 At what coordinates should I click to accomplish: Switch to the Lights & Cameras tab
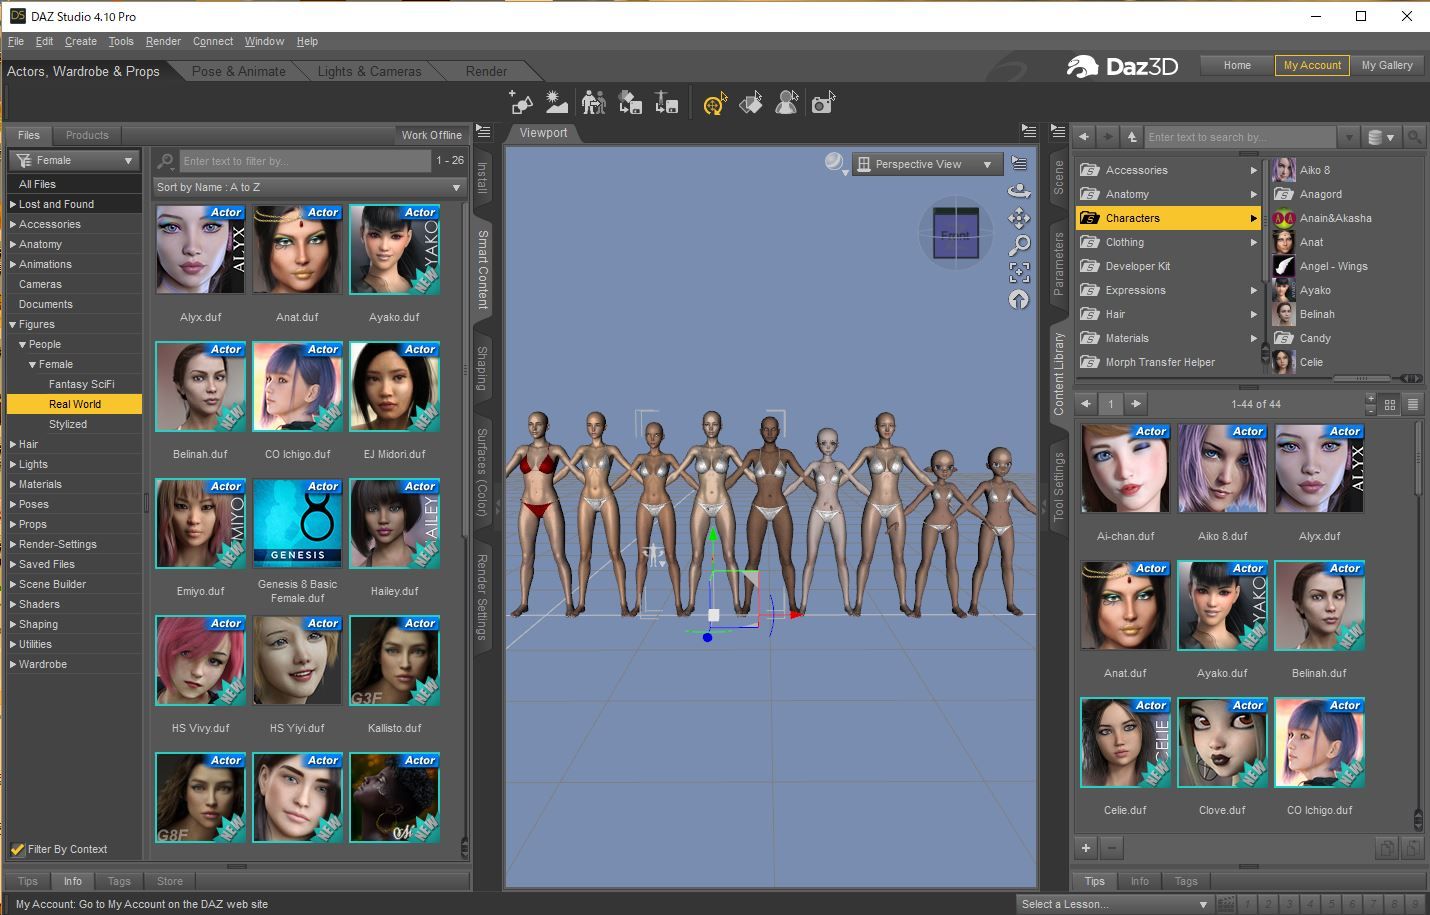pyautogui.click(x=369, y=71)
